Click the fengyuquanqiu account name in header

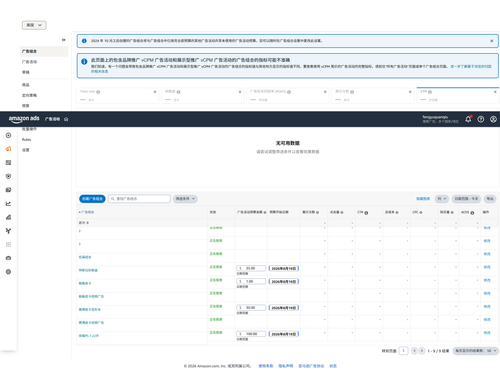coord(435,117)
